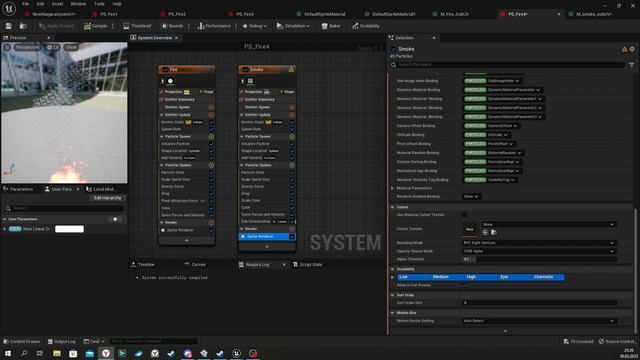Open the Simulation dropdown menu
This screenshot has height=360, width=640.
tap(293, 26)
